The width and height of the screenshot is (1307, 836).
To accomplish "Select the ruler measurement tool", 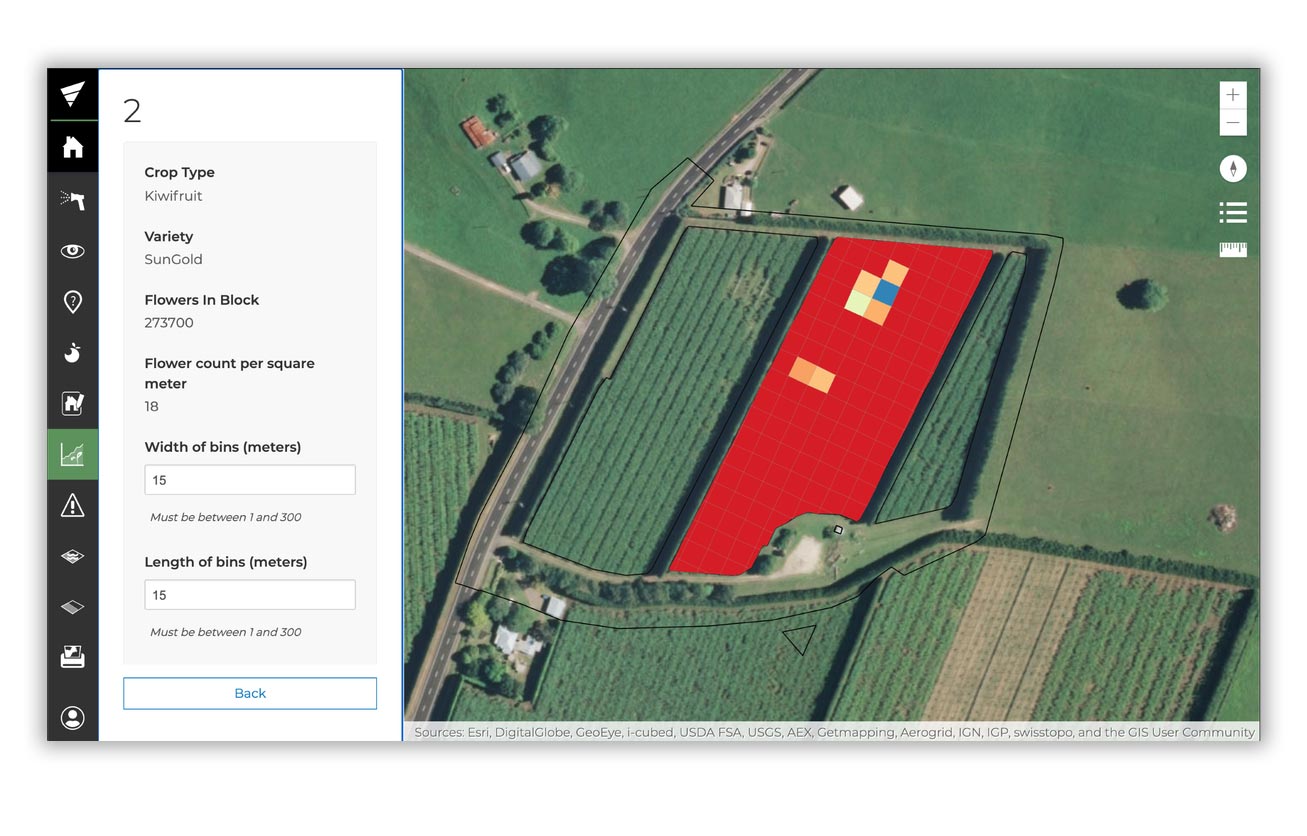I will coord(1233,249).
